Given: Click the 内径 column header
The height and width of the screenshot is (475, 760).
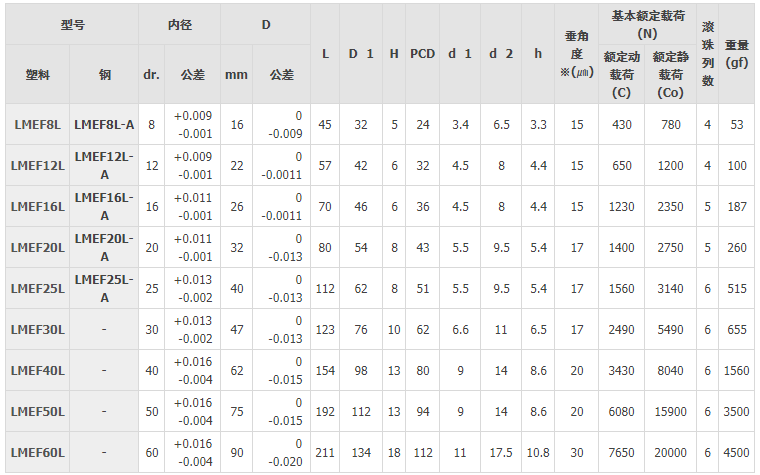Looking at the screenshot, I should [179, 24].
